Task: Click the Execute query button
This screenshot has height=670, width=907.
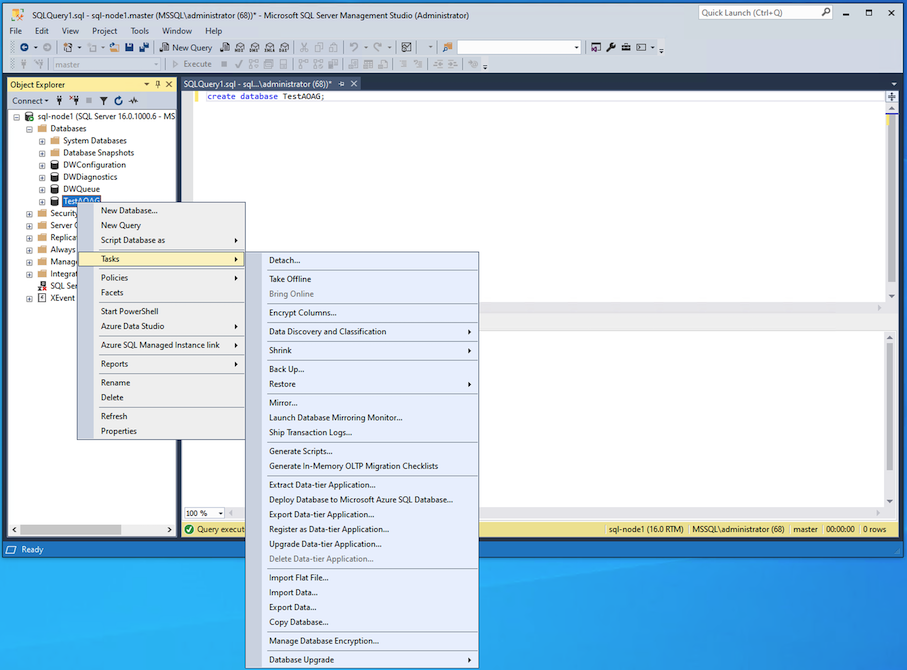Action: [192, 64]
